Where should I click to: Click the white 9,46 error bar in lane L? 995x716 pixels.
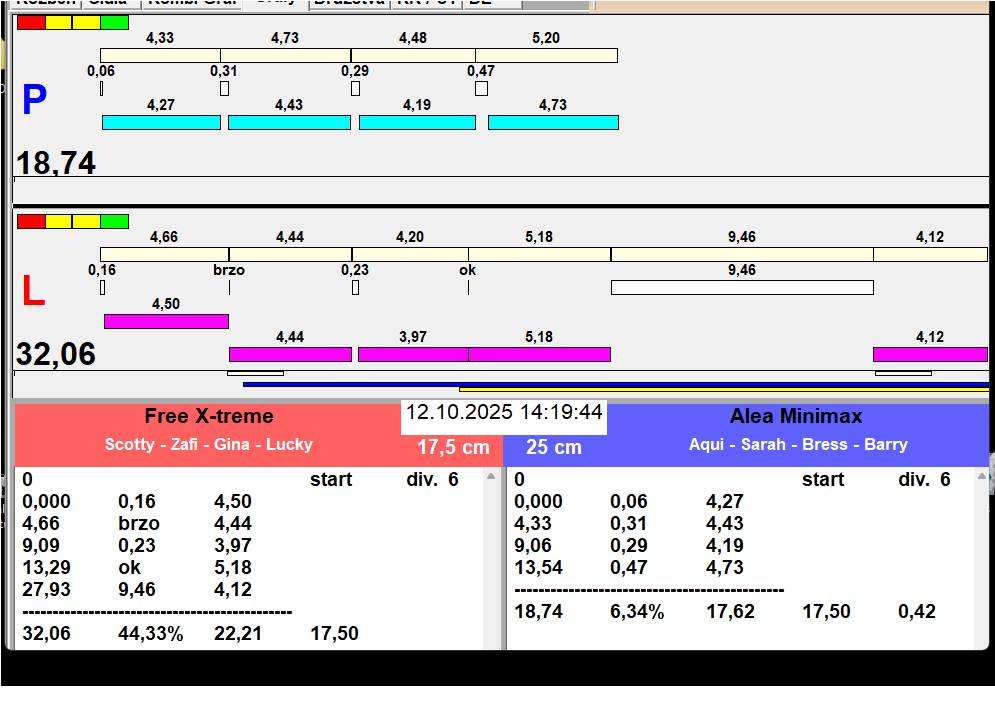pyautogui.click(x=741, y=288)
